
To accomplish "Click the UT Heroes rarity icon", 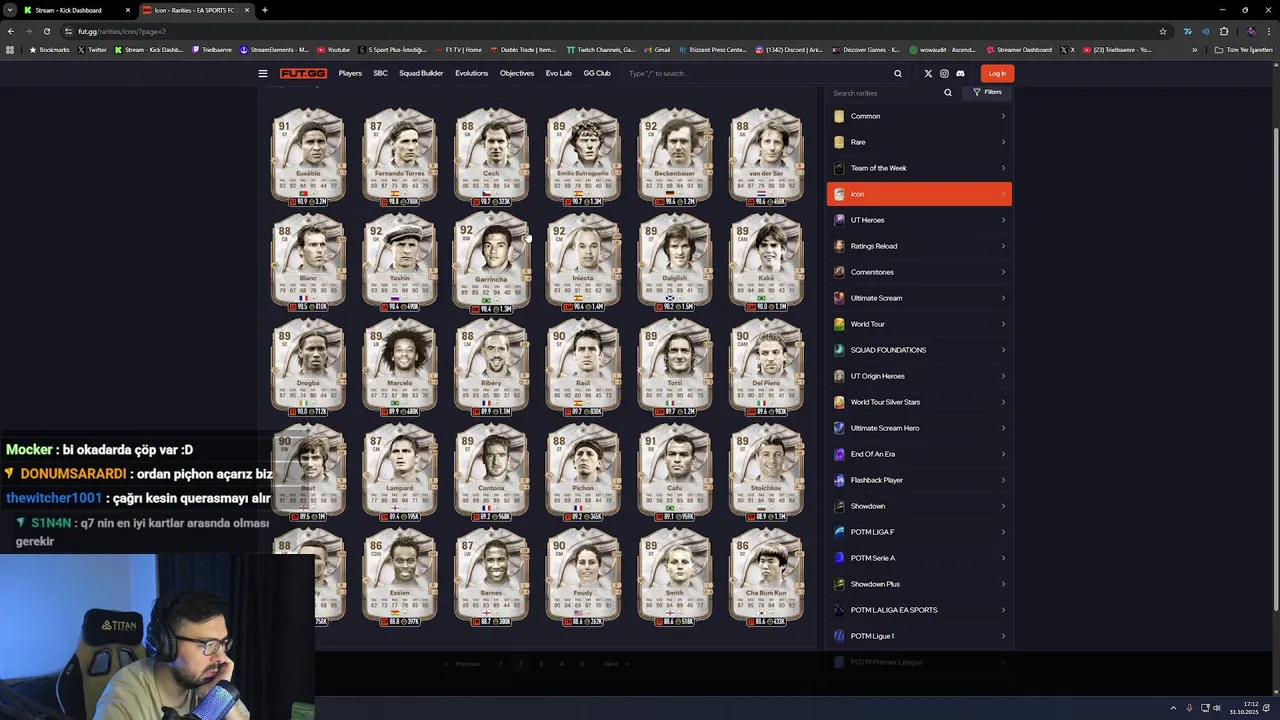I will (839, 220).
